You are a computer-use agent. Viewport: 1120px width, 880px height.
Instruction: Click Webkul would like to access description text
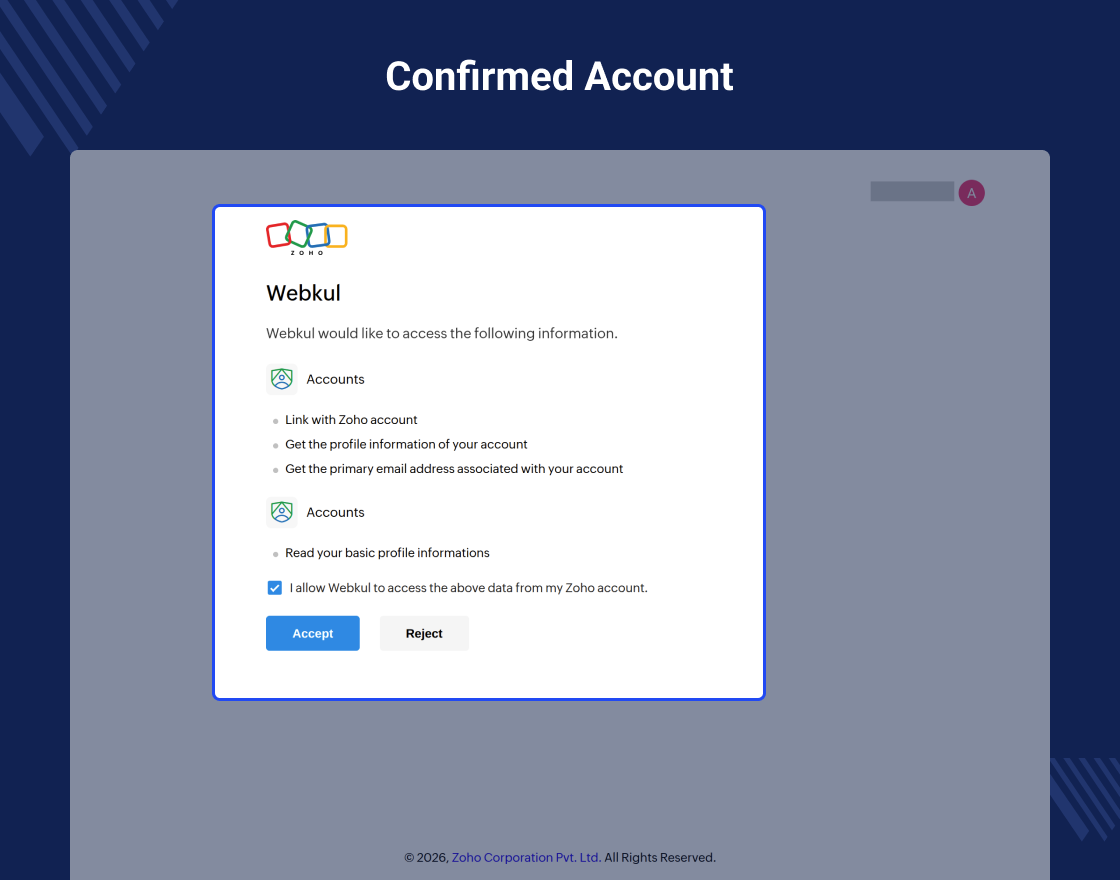tap(441, 334)
